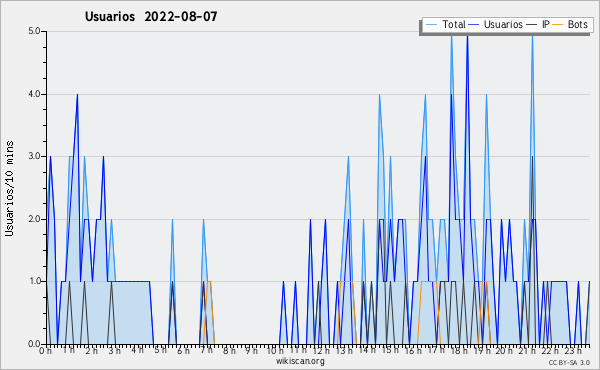Image resolution: width=600 pixels, height=370 pixels.
Task: Click the '8 h' x-axis label
Action: tap(229, 351)
